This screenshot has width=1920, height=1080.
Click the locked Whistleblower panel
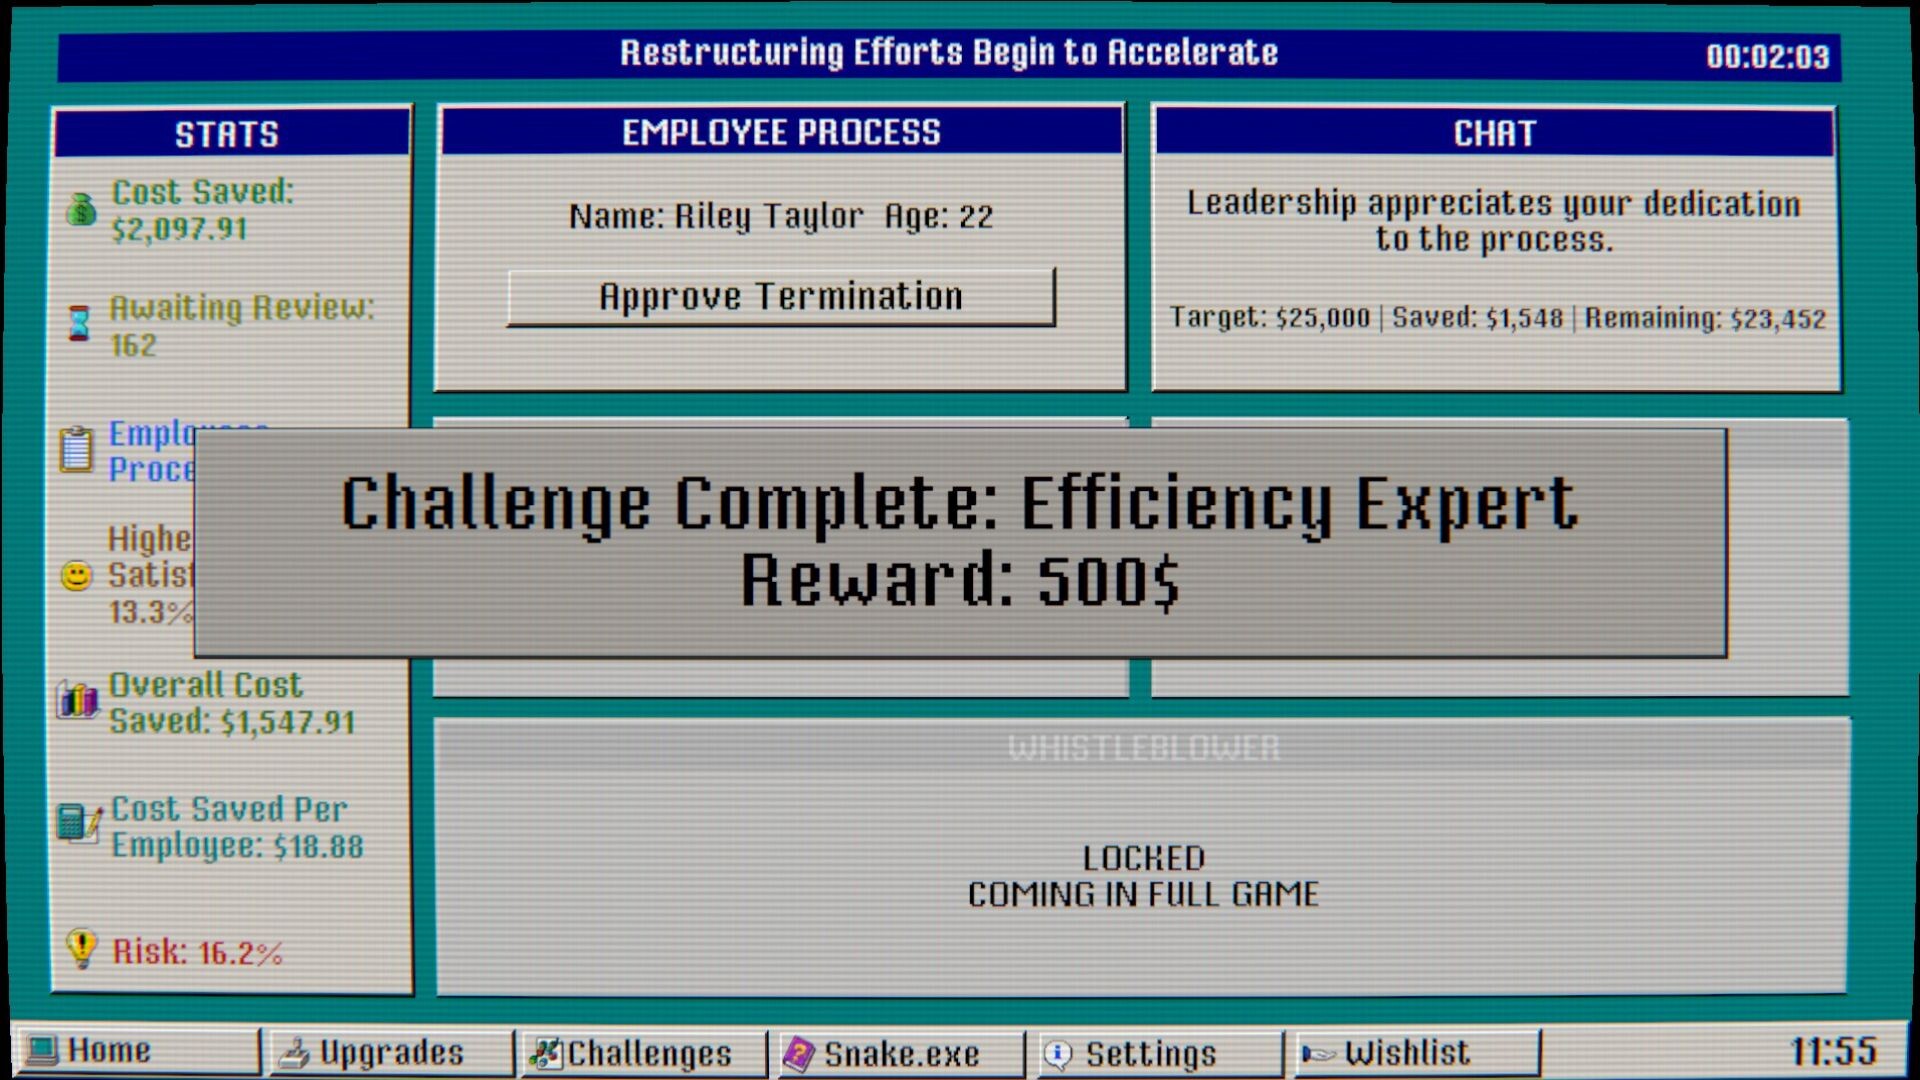tap(1142, 857)
